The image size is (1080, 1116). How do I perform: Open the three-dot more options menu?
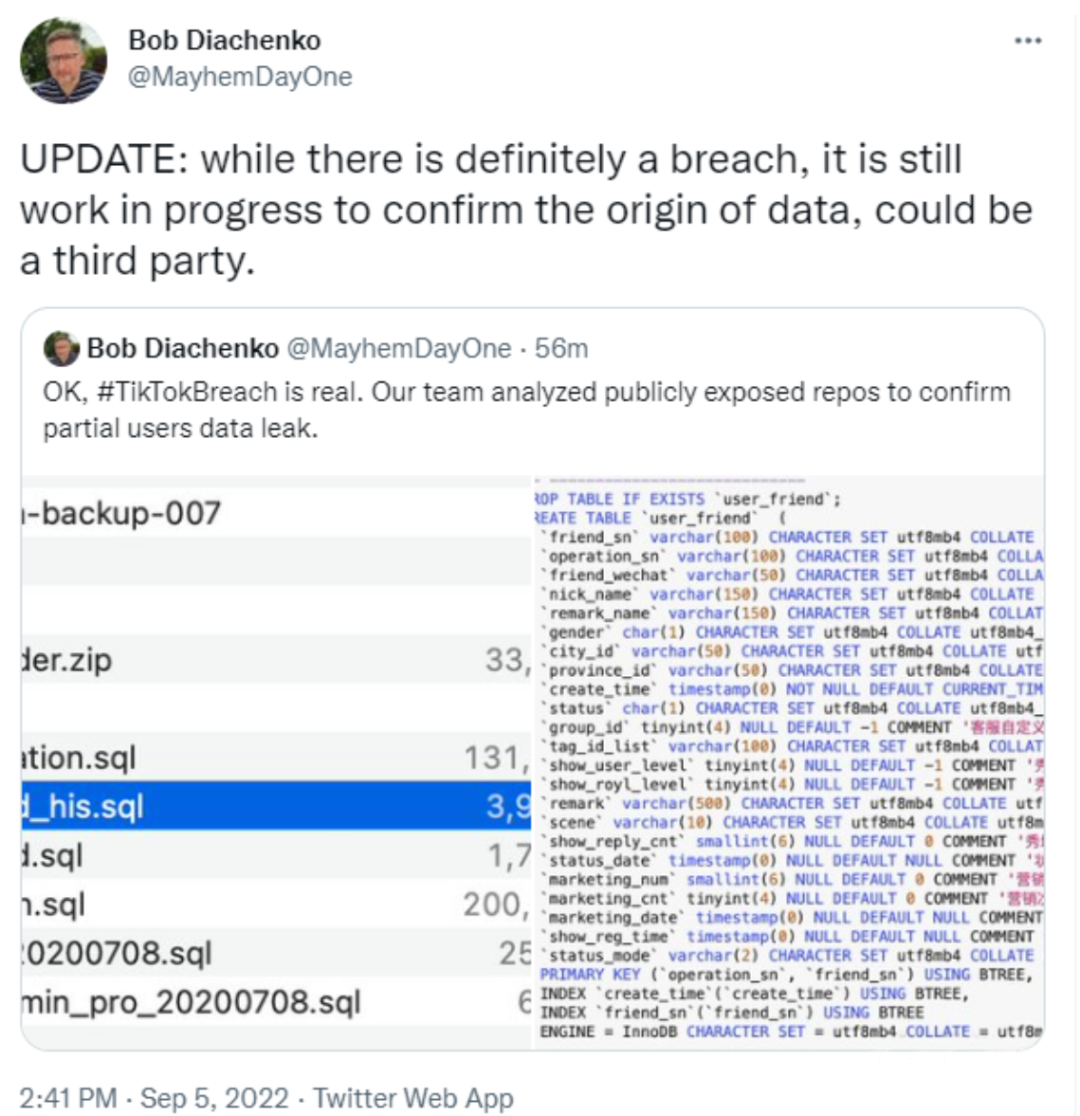[x=1027, y=41]
